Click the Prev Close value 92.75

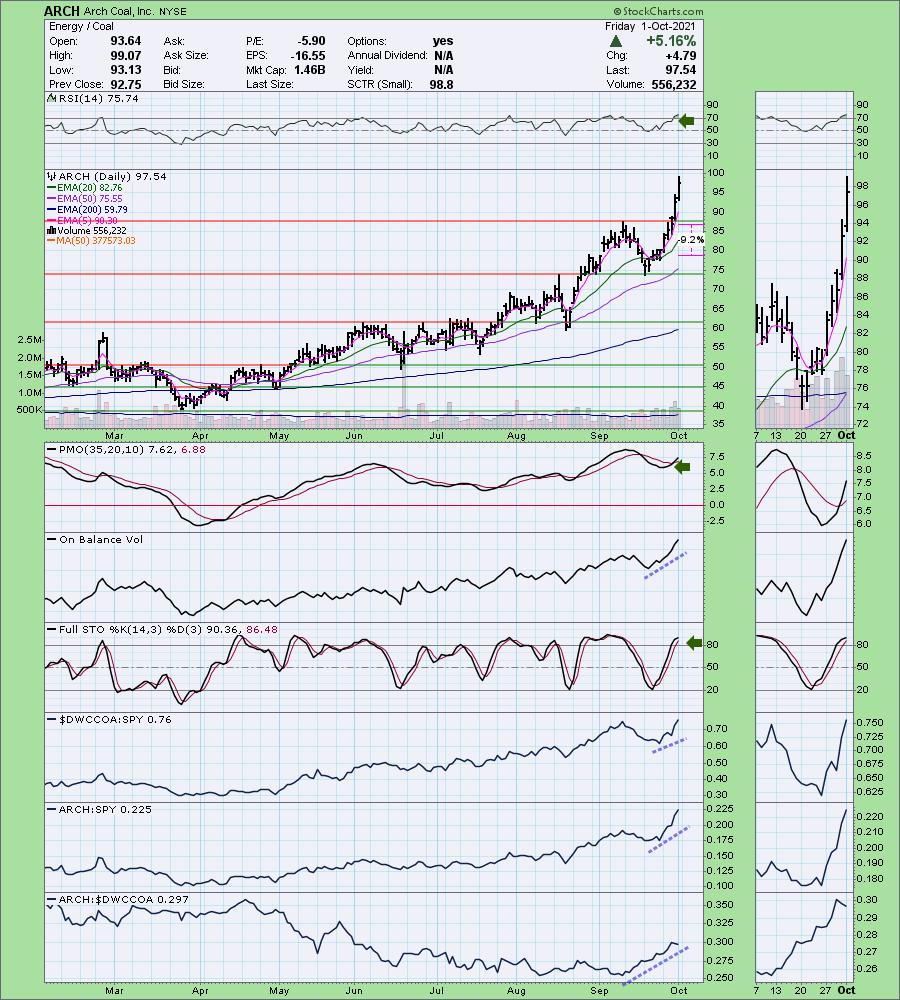(126, 84)
